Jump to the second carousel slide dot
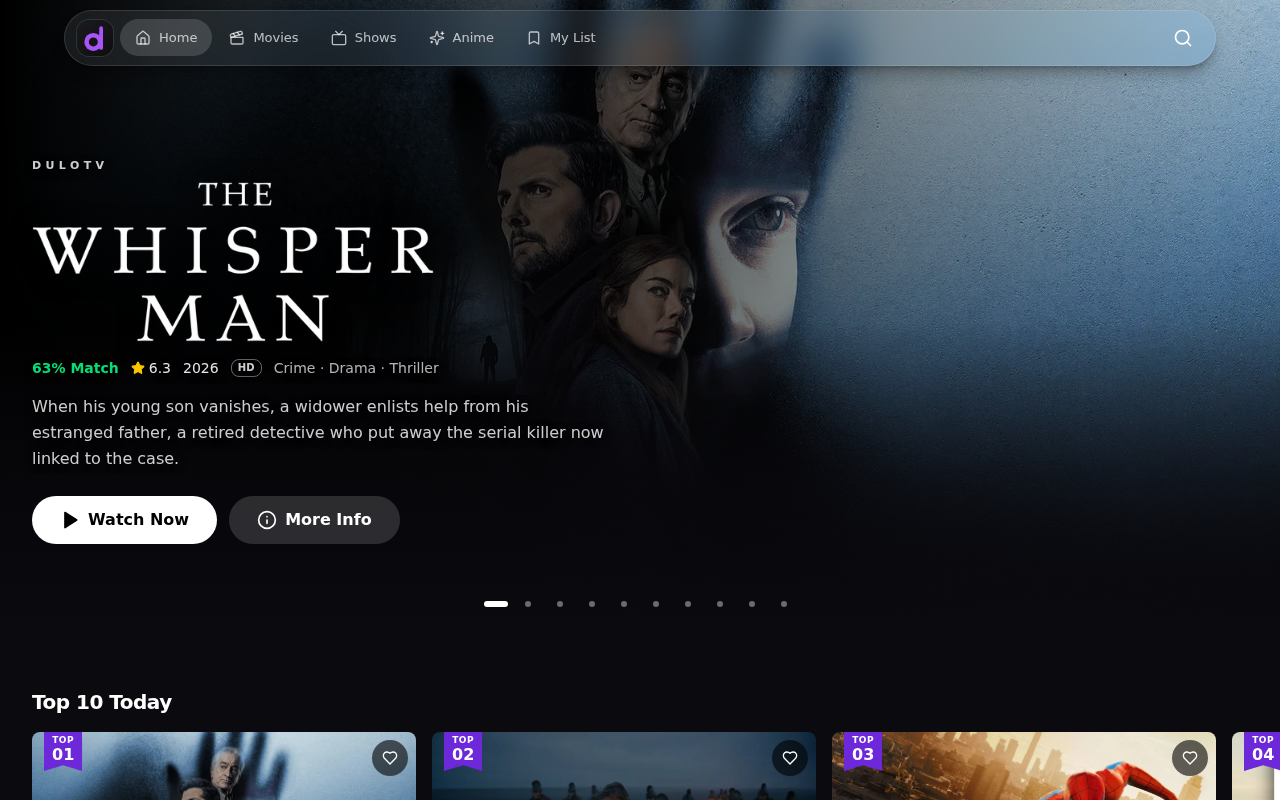 click(x=528, y=604)
